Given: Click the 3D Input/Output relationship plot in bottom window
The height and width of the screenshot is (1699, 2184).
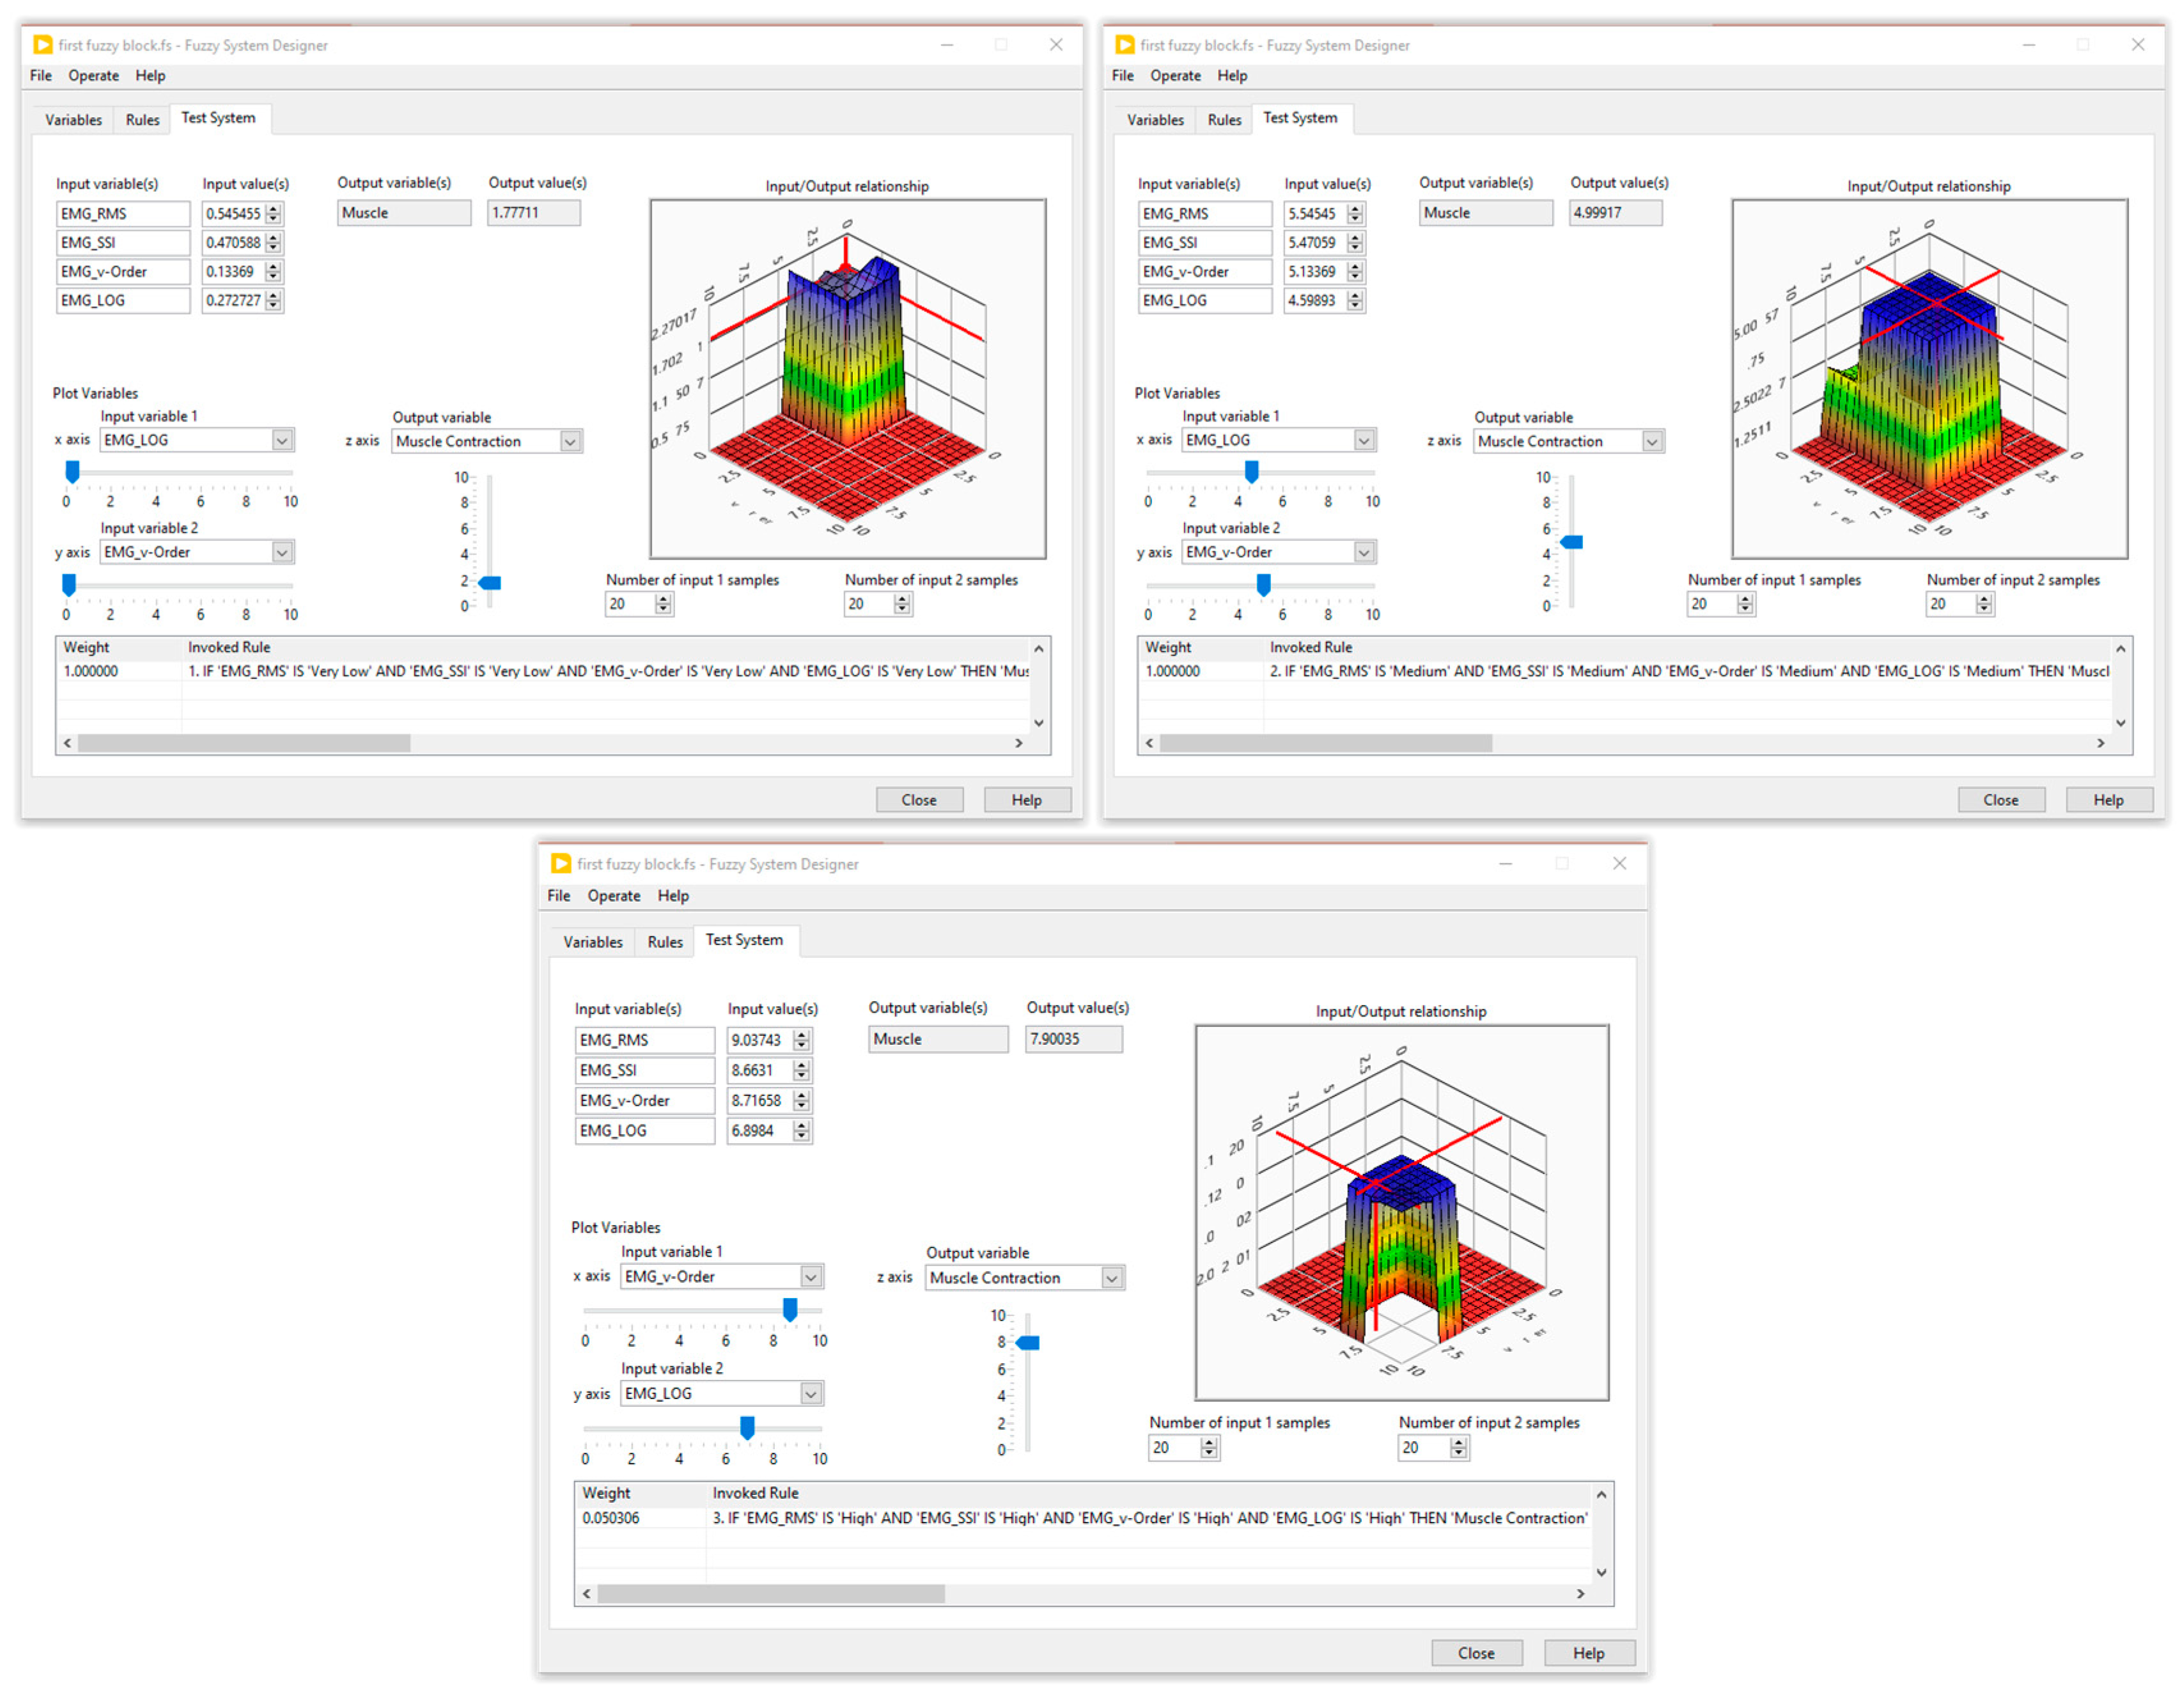Looking at the screenshot, I should pos(1401,1212).
